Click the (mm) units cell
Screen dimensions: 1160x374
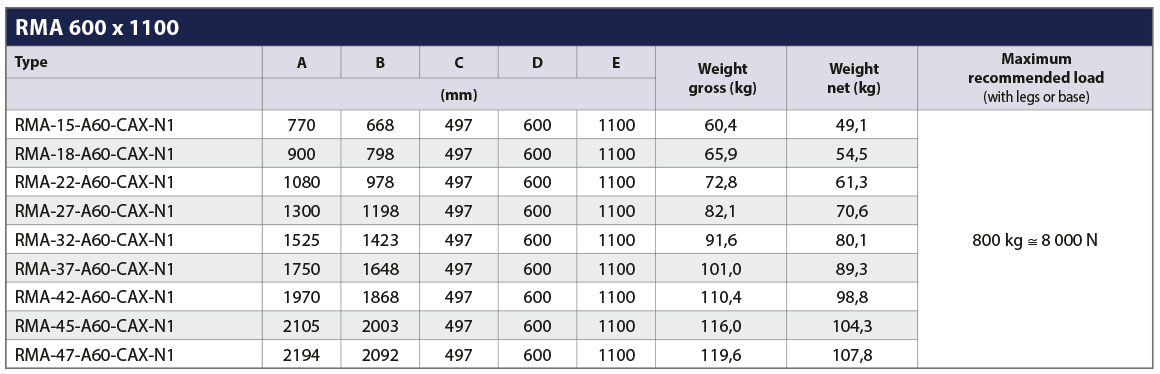(459, 95)
